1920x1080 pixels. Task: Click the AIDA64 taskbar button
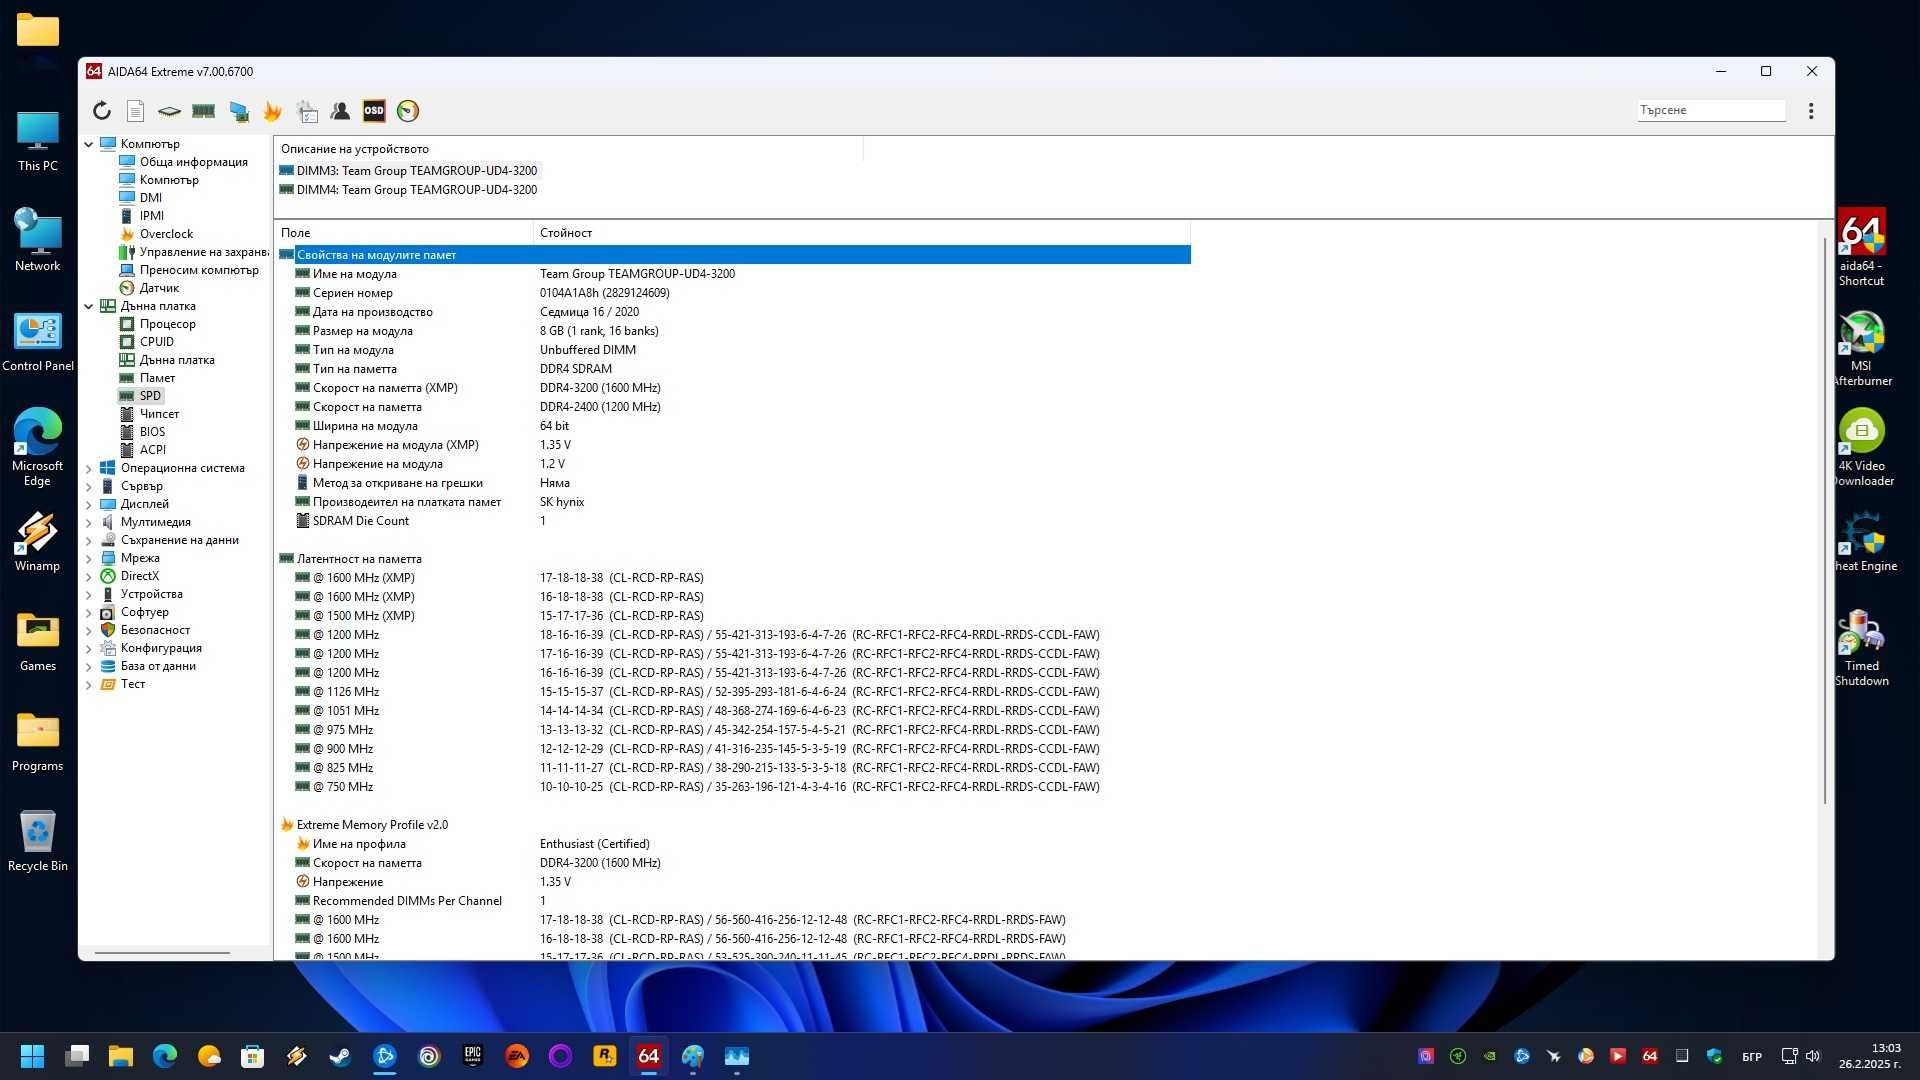pyautogui.click(x=649, y=1056)
